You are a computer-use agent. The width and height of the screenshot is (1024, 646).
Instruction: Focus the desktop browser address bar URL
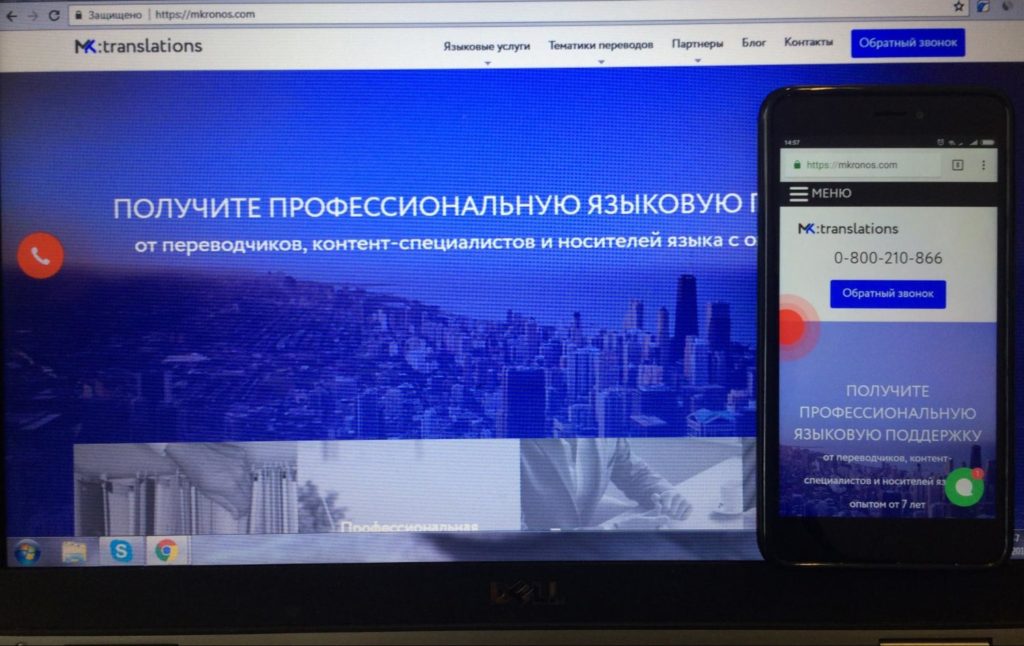pyautogui.click(x=205, y=14)
